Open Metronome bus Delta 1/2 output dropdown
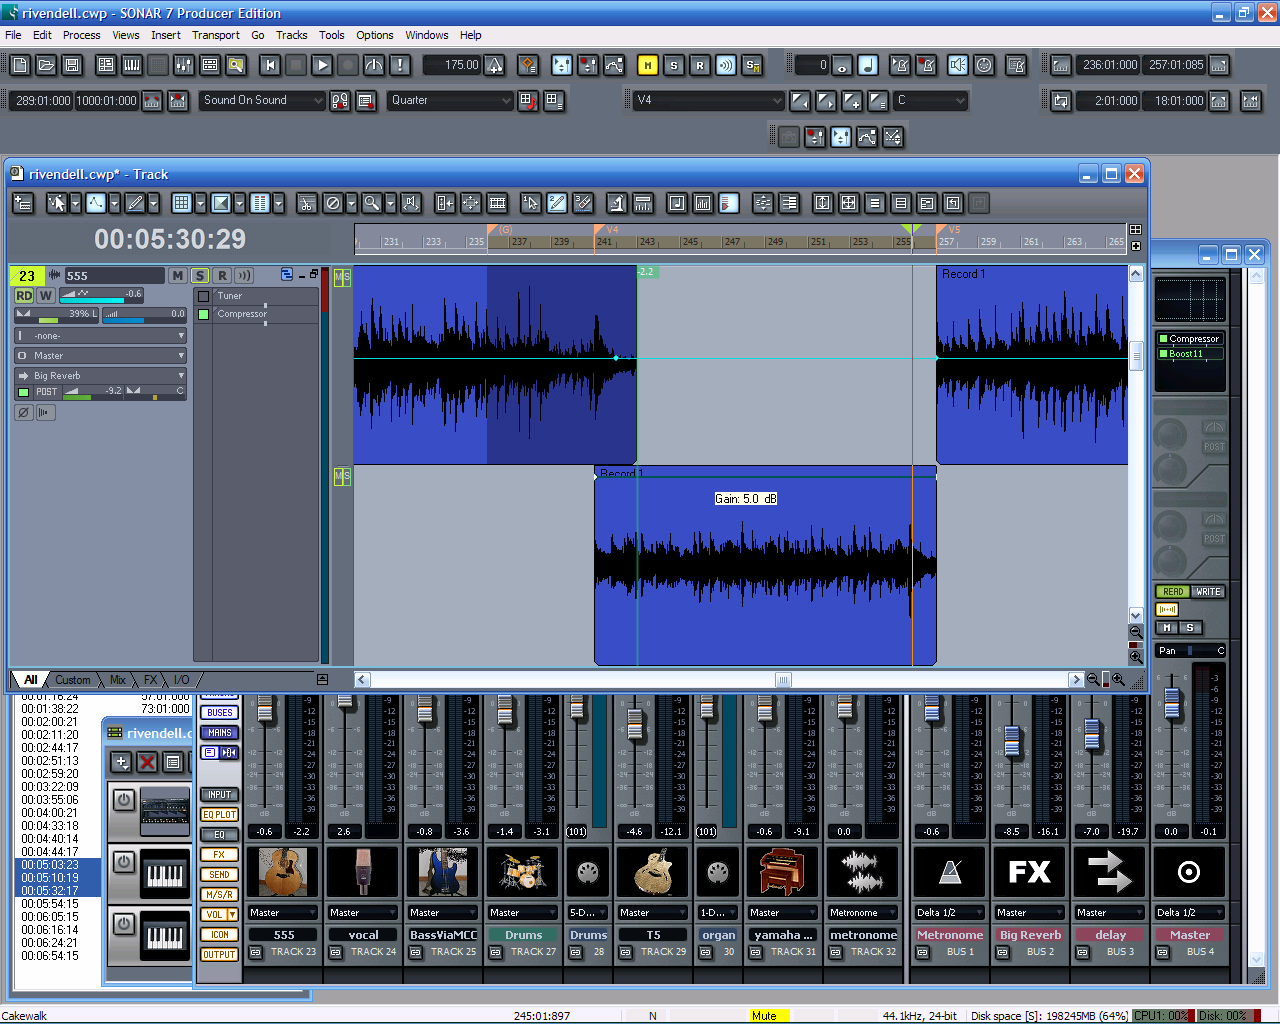The height and width of the screenshot is (1024, 1280). pos(950,913)
